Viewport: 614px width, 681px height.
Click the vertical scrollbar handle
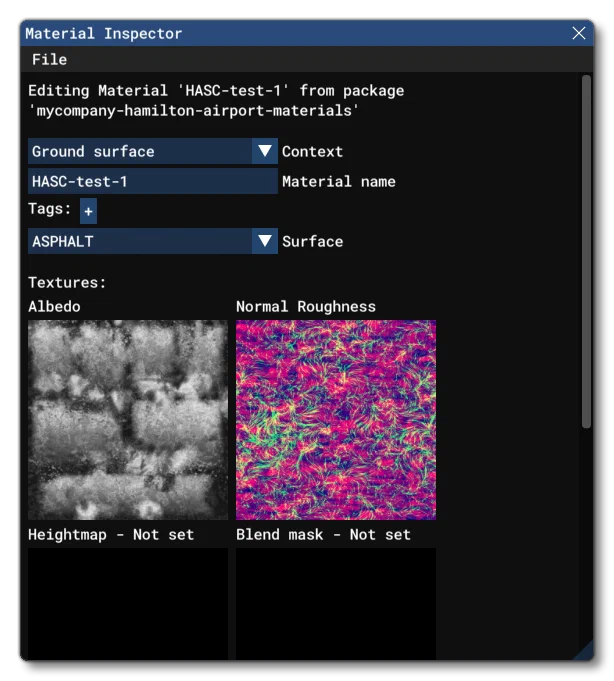click(x=586, y=252)
